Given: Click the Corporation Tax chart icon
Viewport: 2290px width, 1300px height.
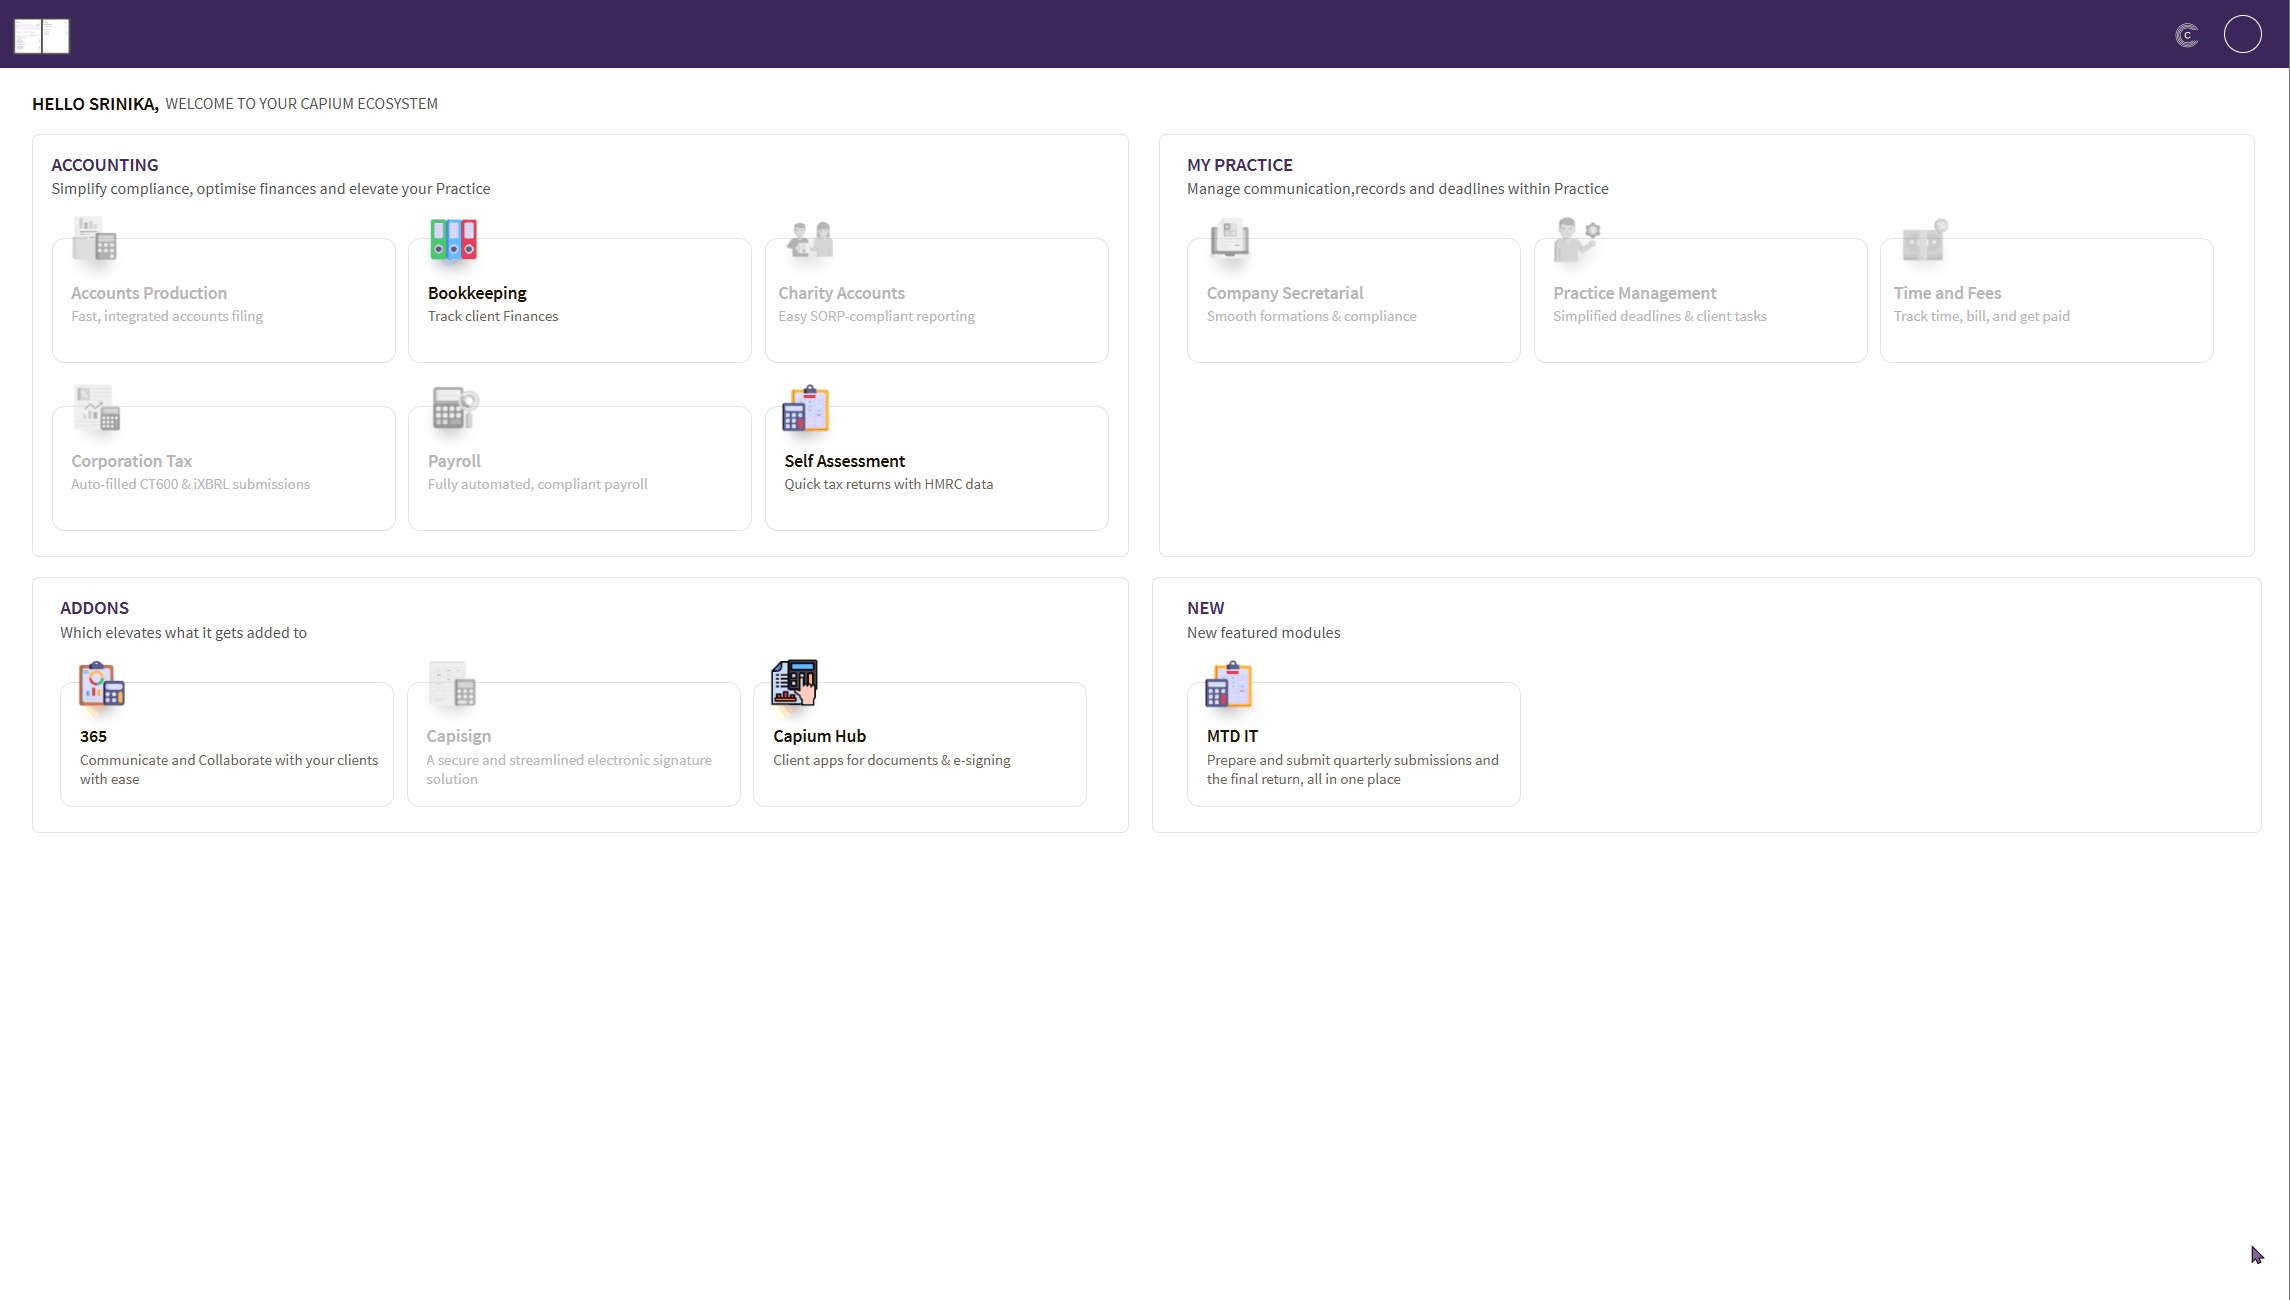Looking at the screenshot, I should [97, 408].
